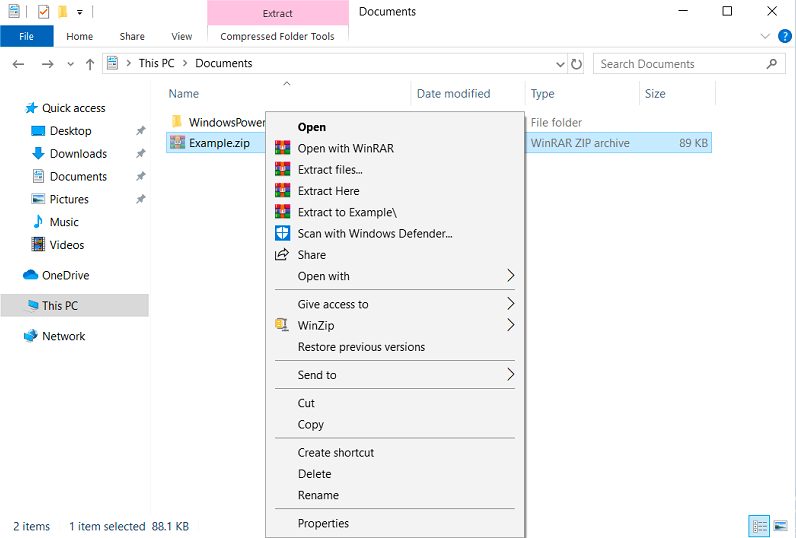Click the WinRAR icon beside Extract to Example\
796x538 pixels.
click(282, 212)
